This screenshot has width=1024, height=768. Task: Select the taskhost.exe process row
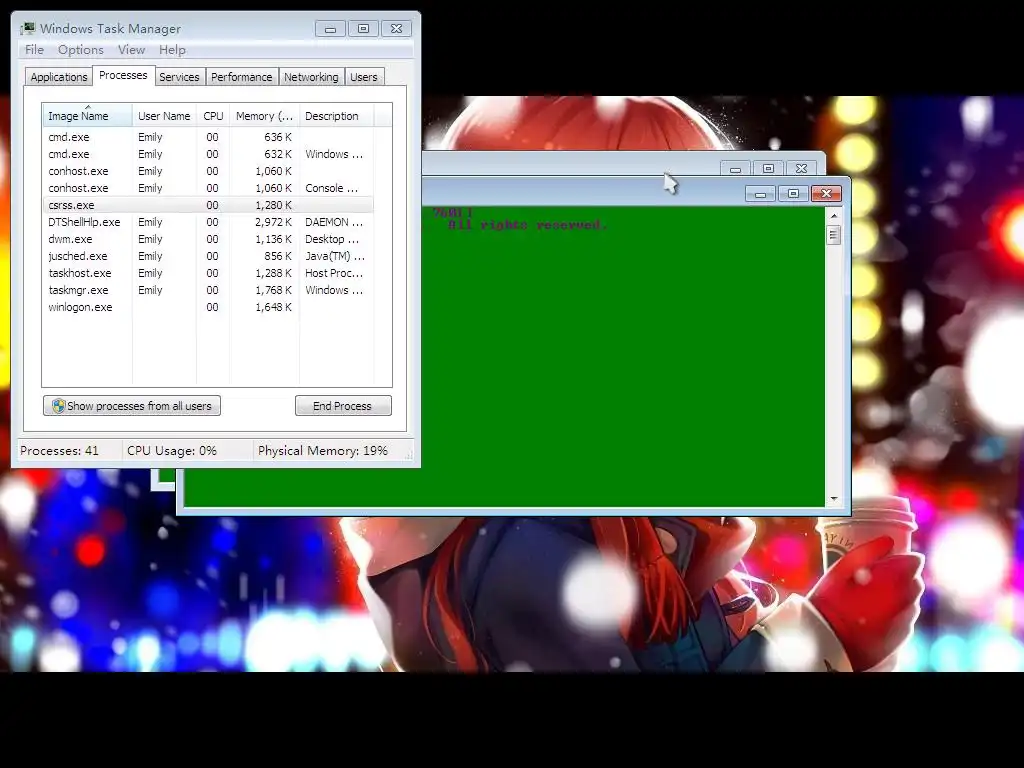208,273
